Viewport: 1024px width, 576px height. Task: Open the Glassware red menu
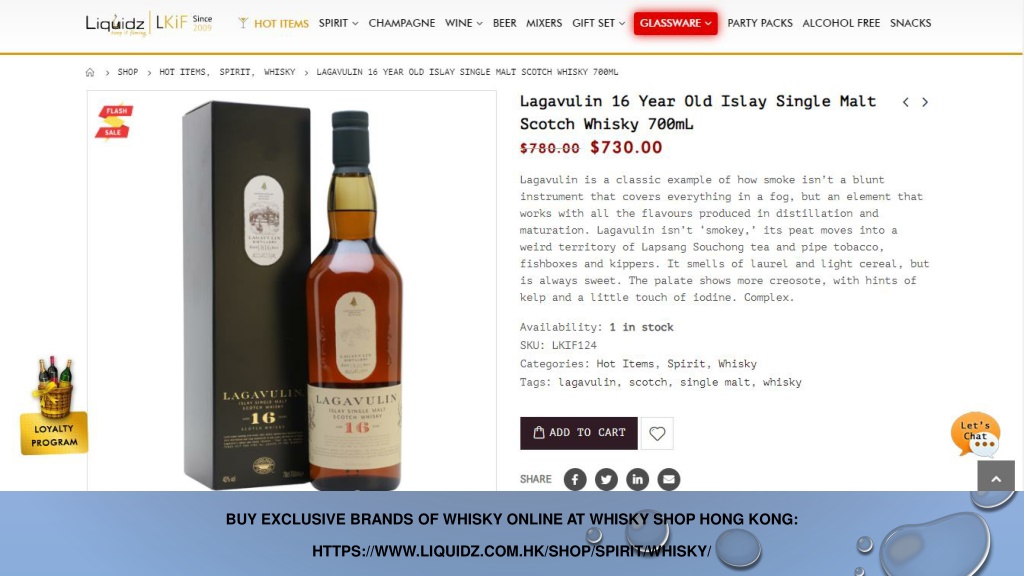tap(675, 23)
